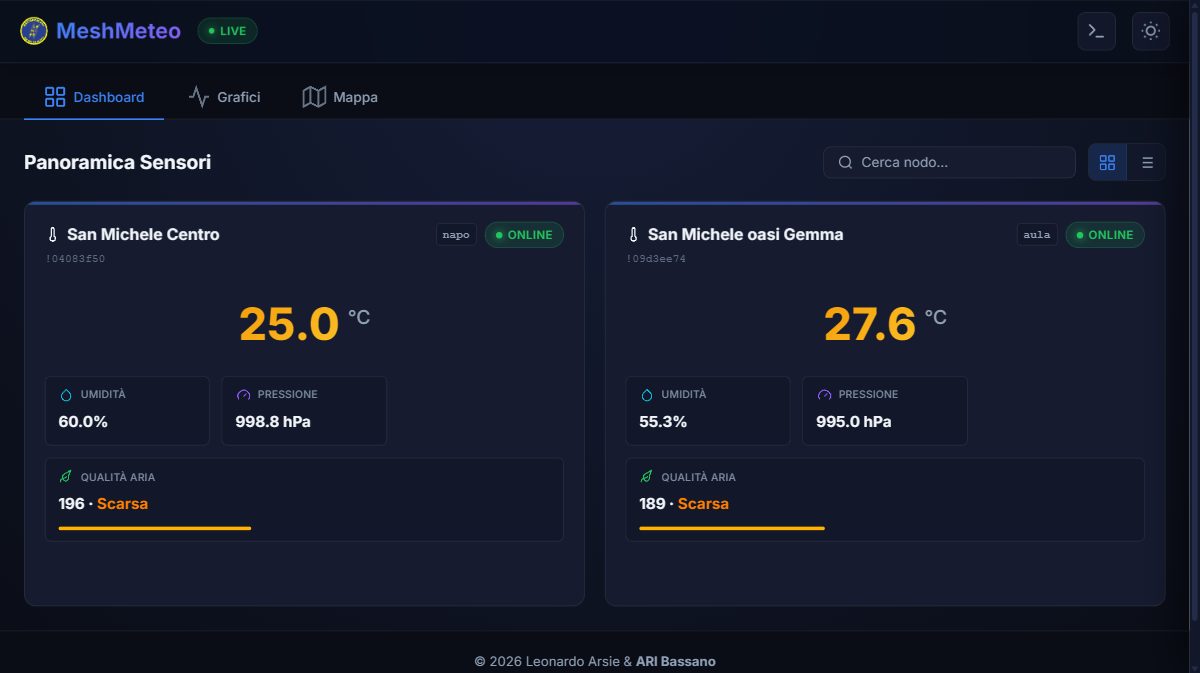Click the aula tag label
This screenshot has height=673, width=1200.
(1037, 235)
